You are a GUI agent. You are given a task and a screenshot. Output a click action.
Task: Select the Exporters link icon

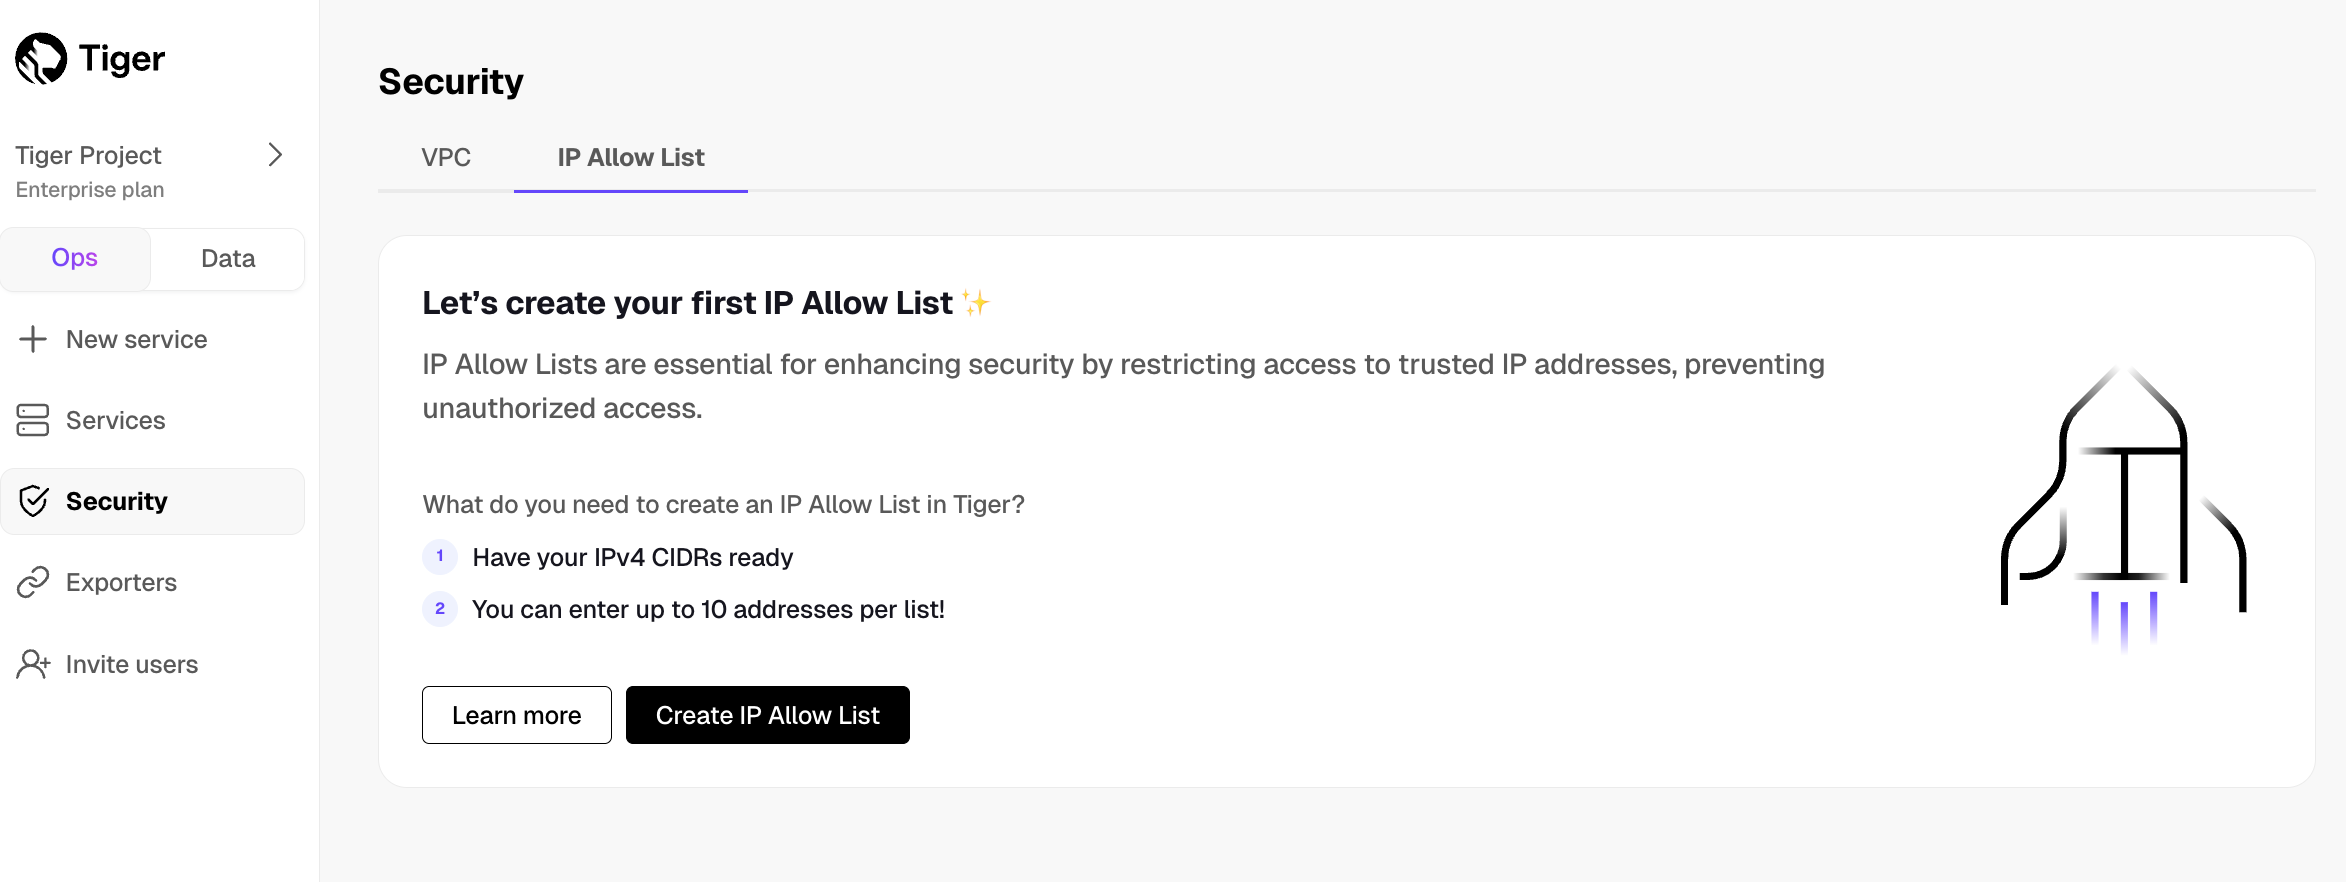click(33, 582)
